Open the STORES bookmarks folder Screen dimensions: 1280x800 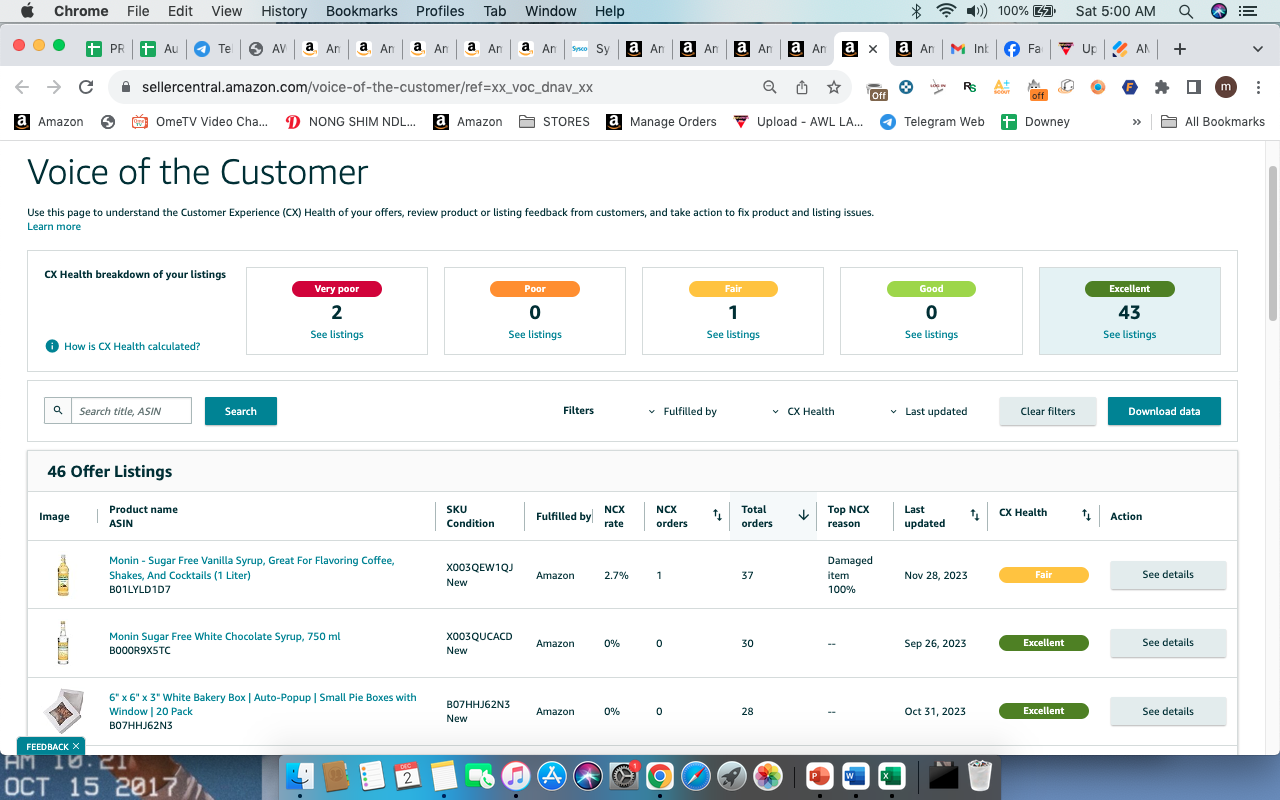pos(554,122)
